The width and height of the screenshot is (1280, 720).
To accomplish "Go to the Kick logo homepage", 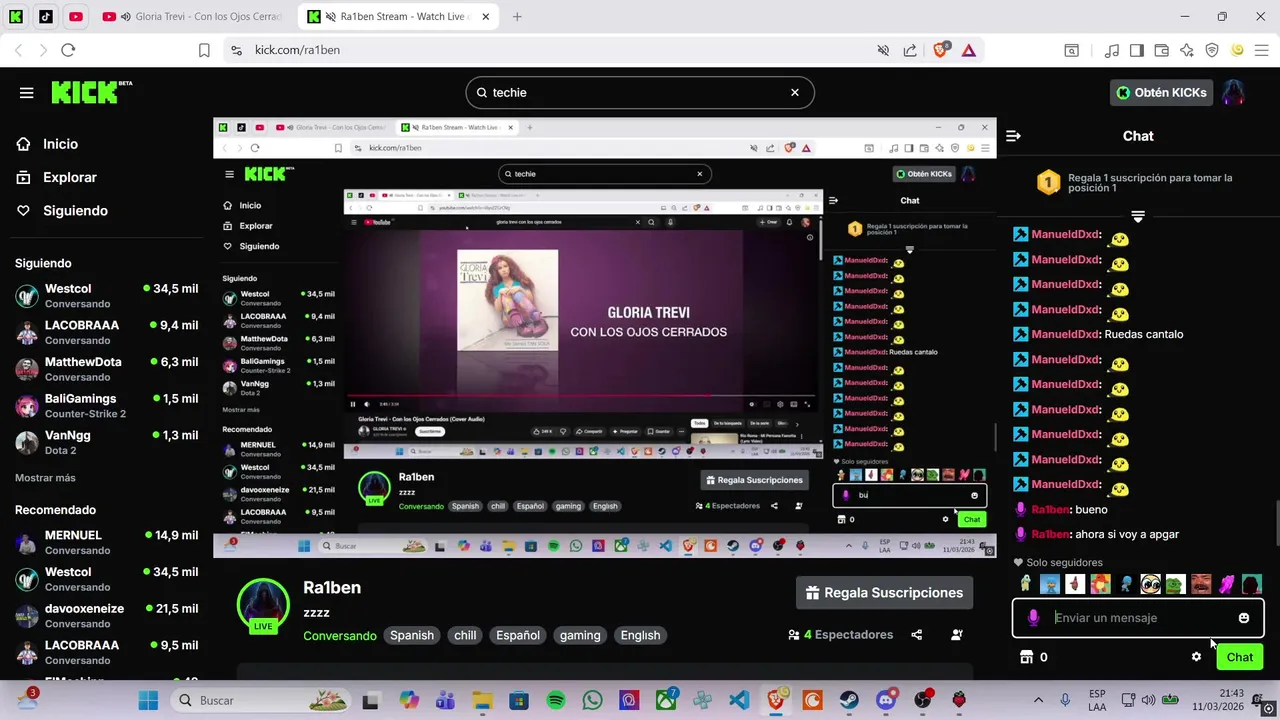I will click(91, 92).
